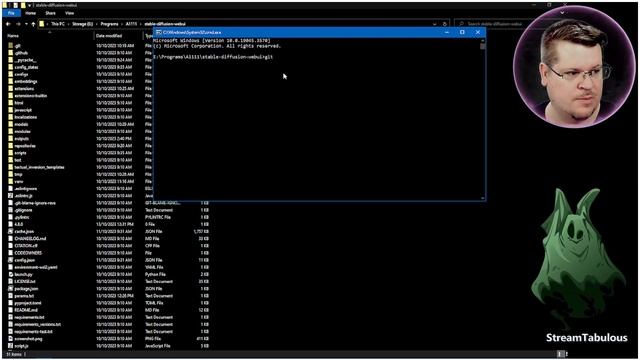Viewport: 640px width, 360px height.
Task: Go back using Explorer's back arrow
Action: click(x=8, y=24)
